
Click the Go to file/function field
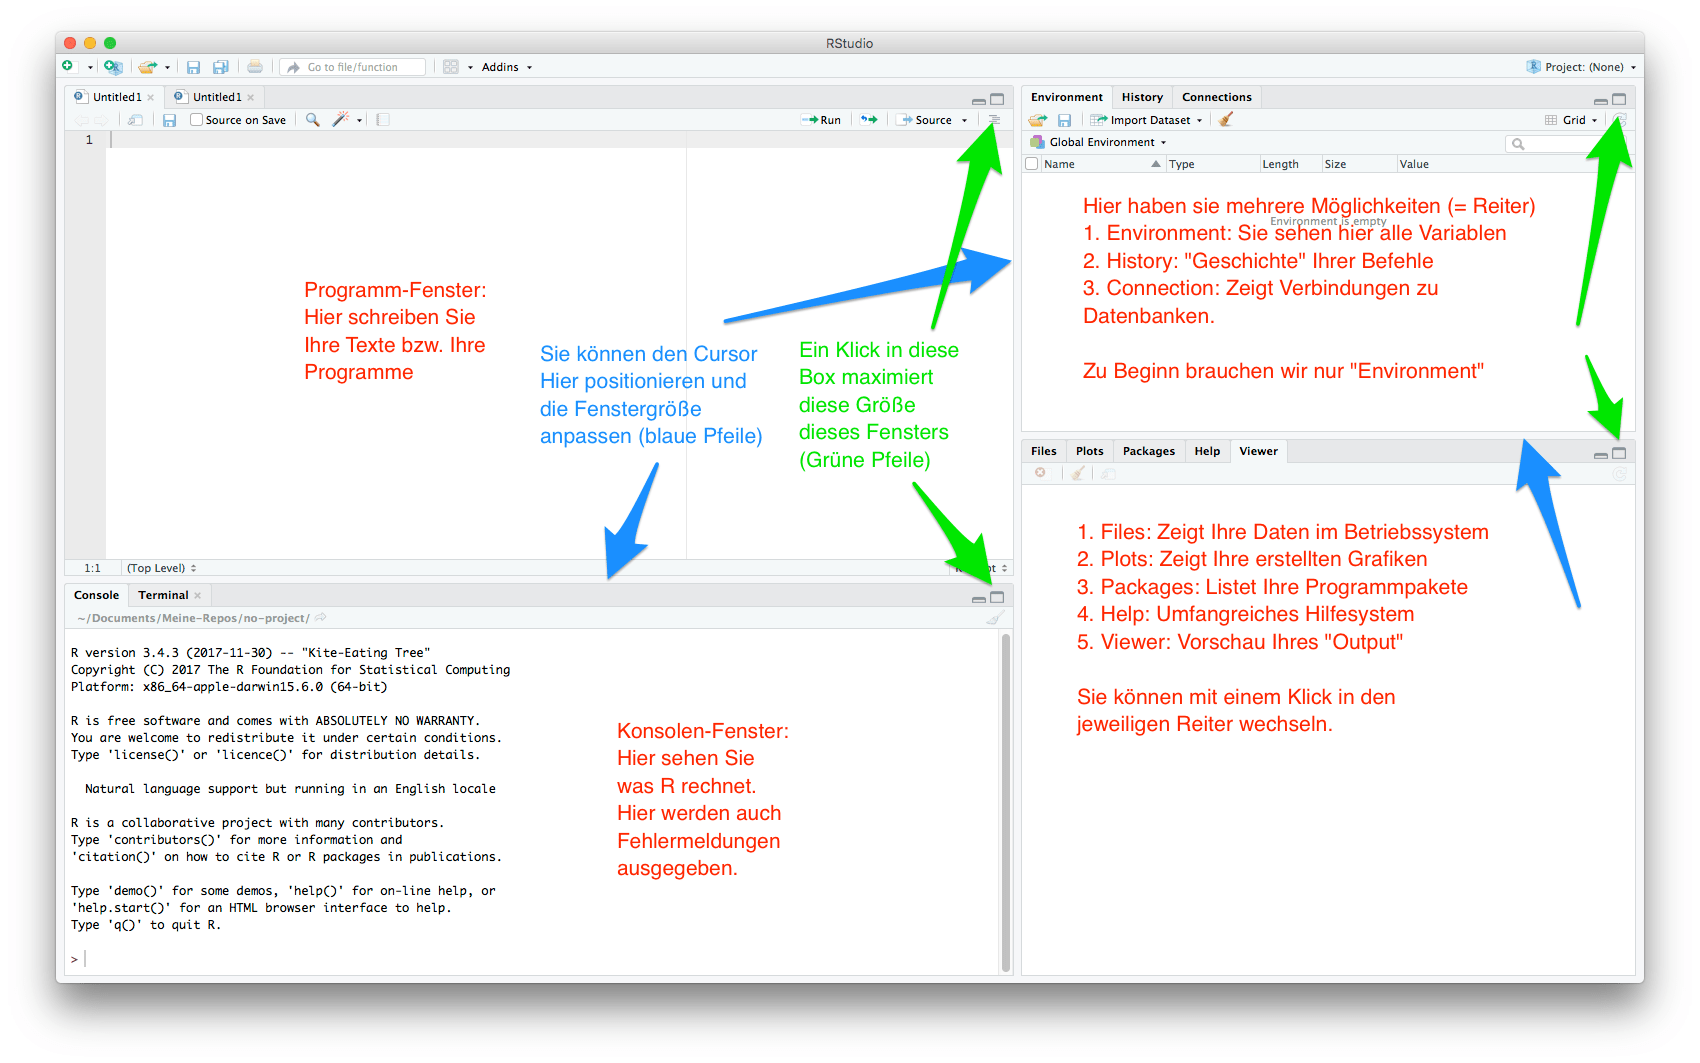[x=353, y=67]
